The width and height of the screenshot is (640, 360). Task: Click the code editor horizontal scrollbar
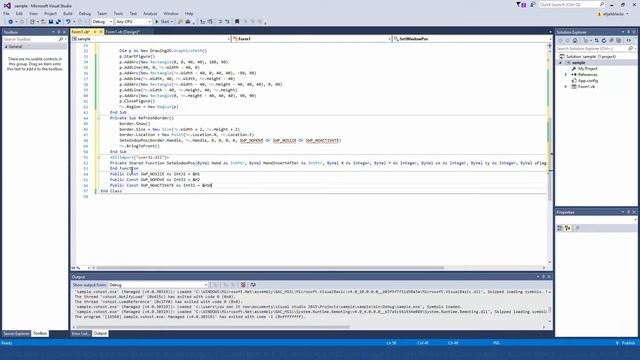click(x=269, y=268)
